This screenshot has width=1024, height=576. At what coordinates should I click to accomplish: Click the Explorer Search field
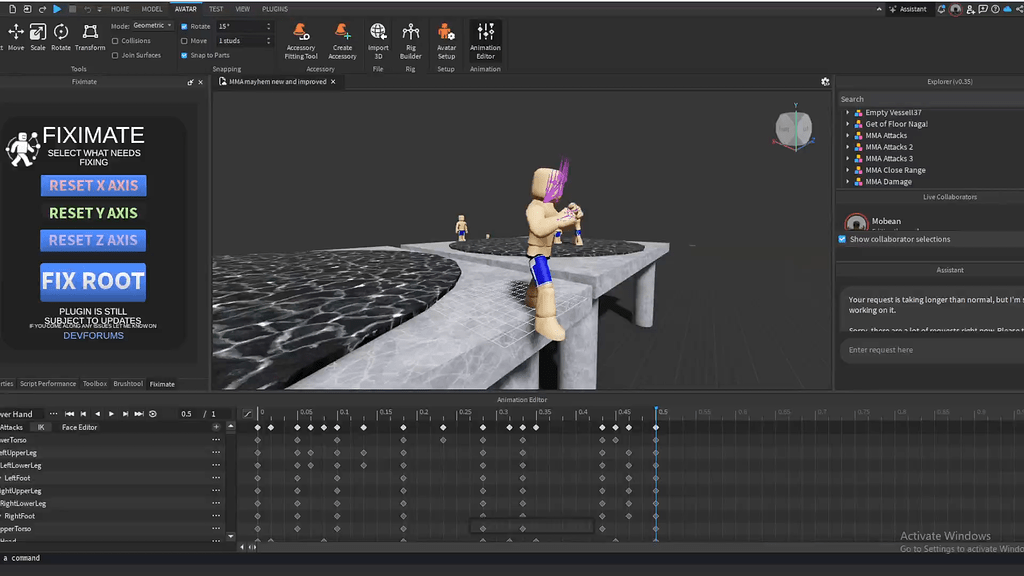point(931,99)
